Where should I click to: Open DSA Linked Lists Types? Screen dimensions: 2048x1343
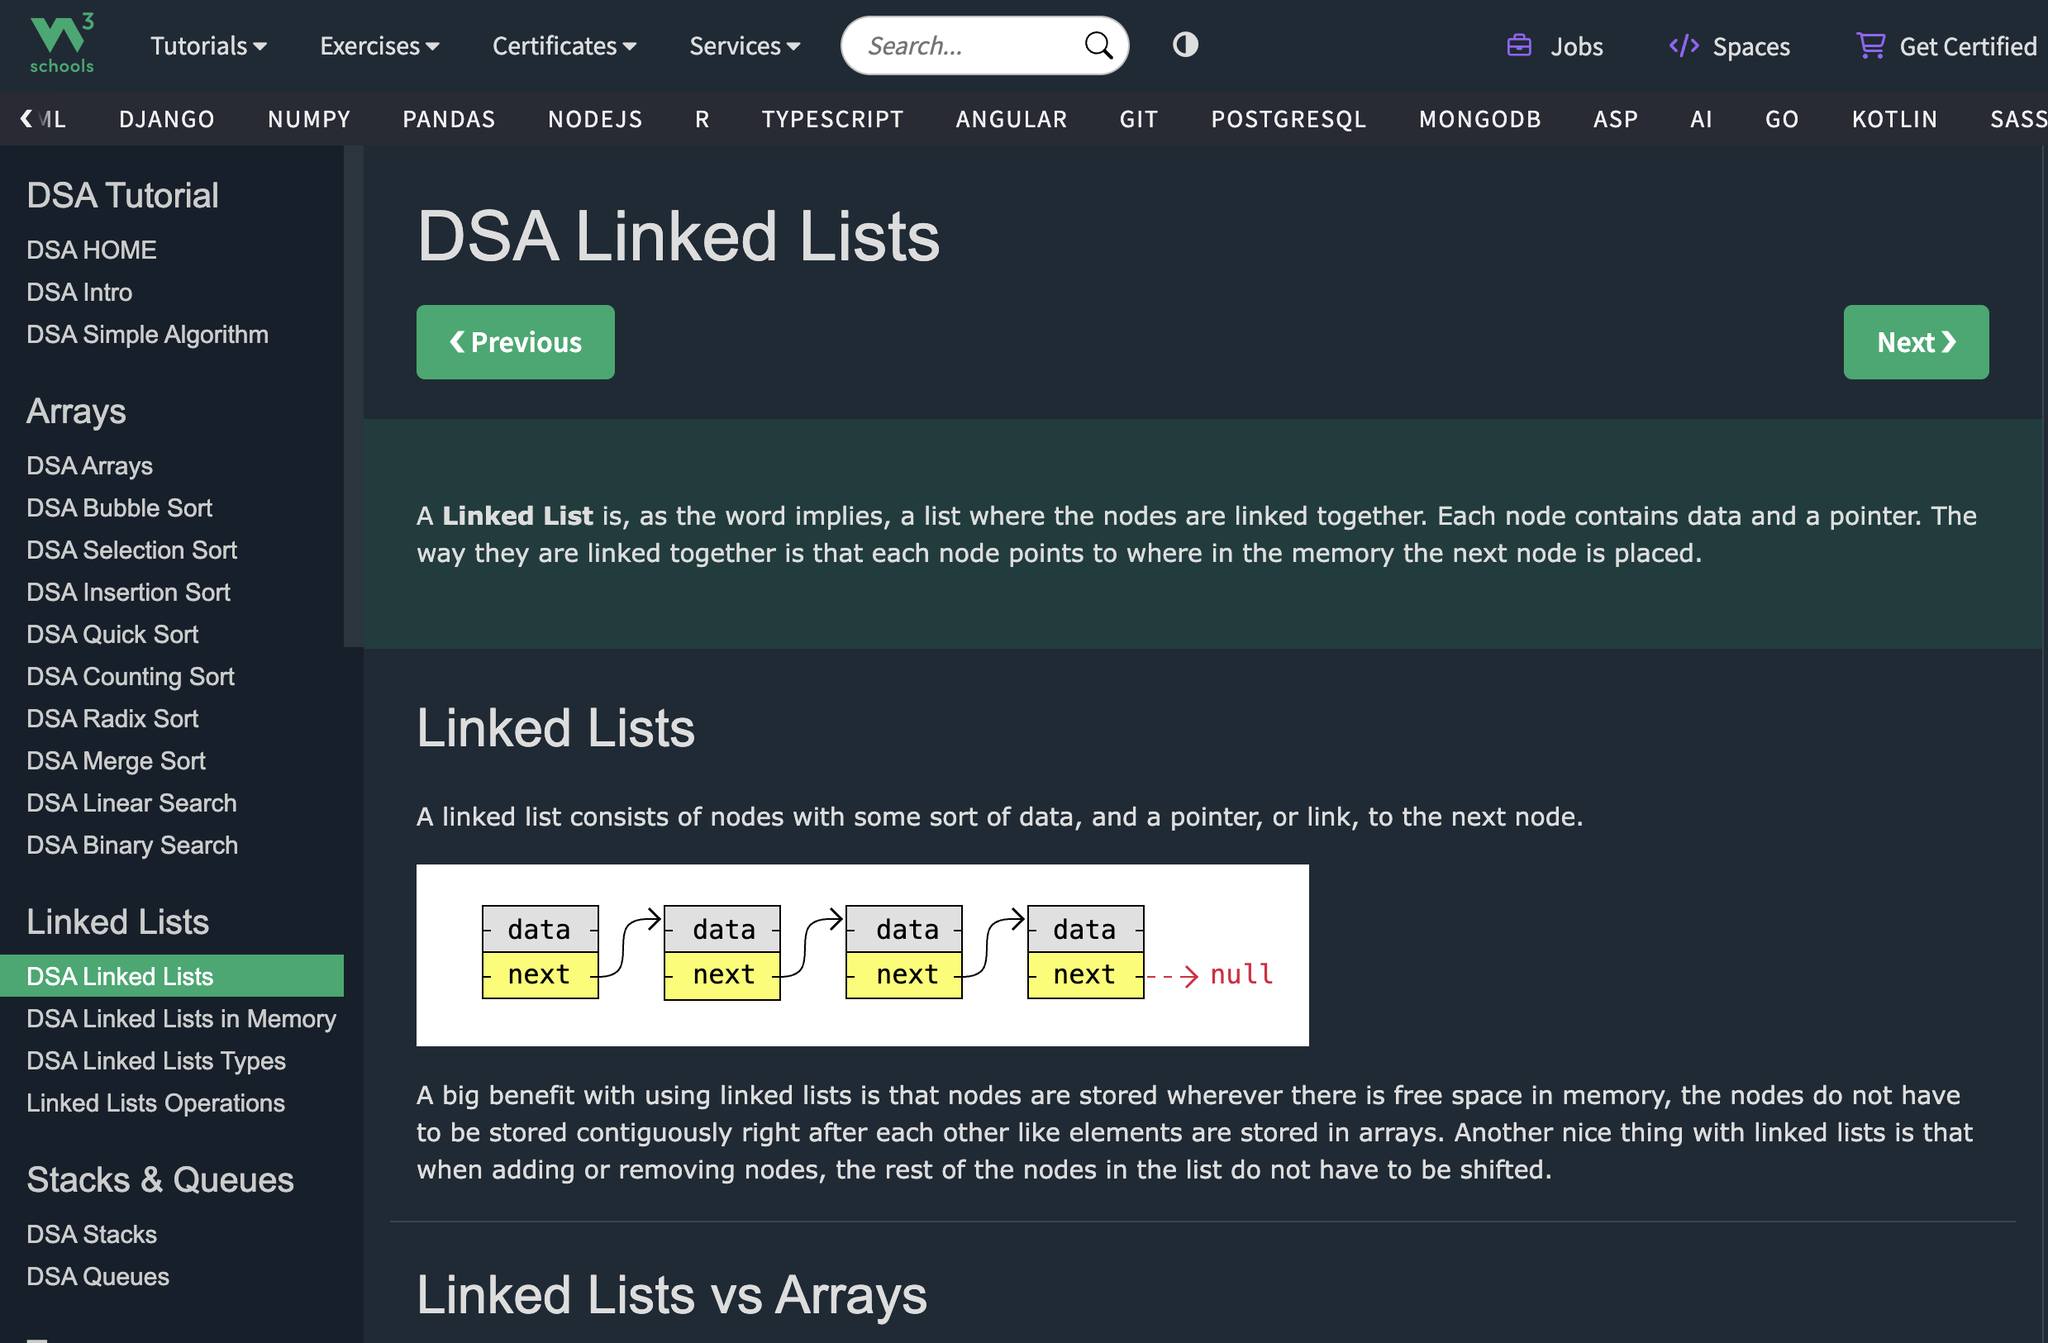tap(156, 1060)
